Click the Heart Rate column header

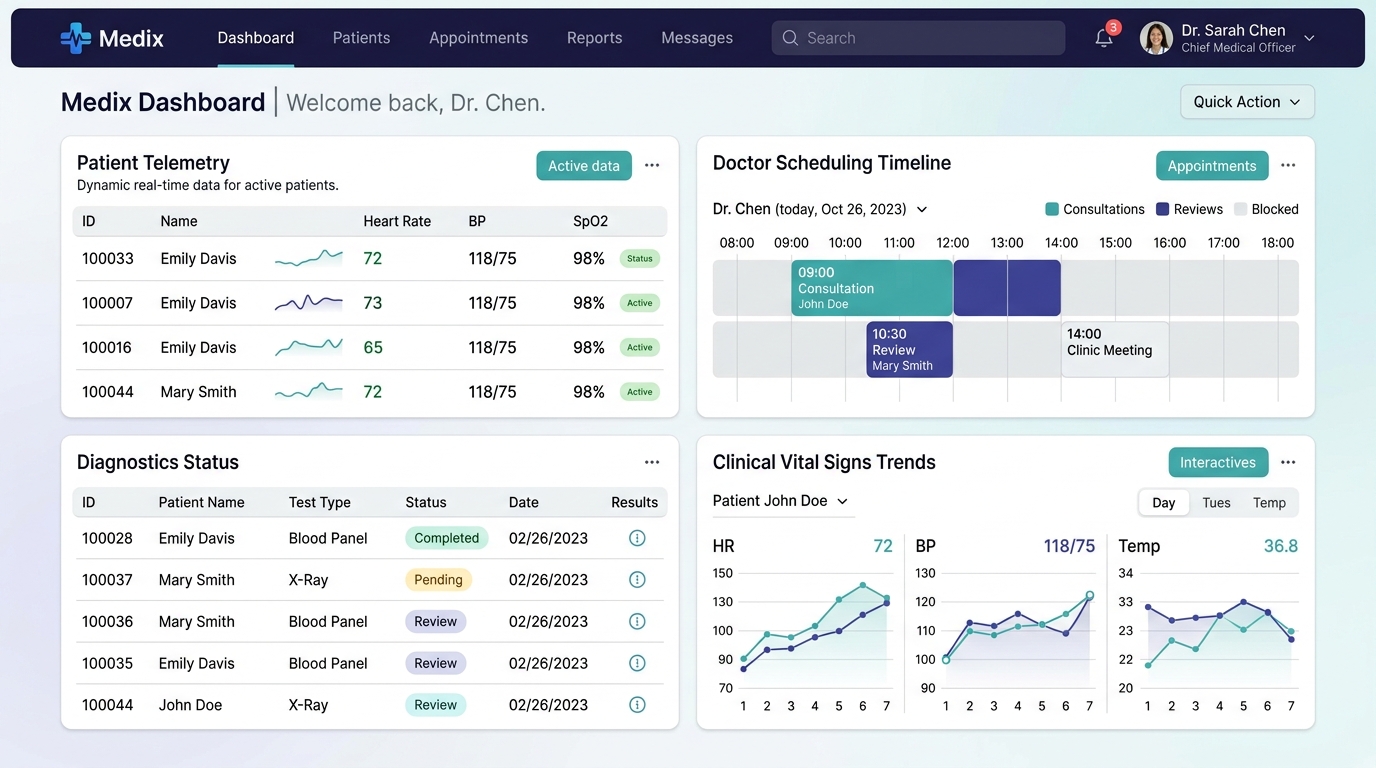(x=397, y=221)
